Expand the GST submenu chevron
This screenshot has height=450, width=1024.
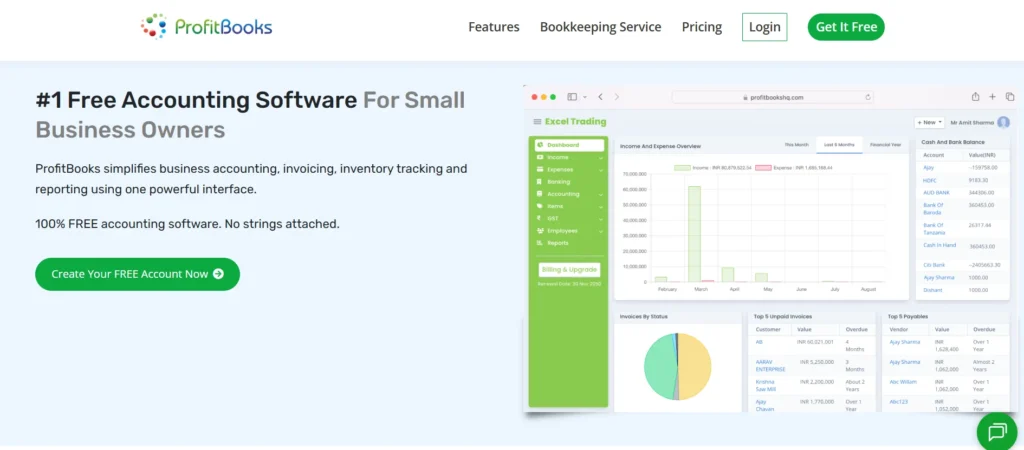601,218
